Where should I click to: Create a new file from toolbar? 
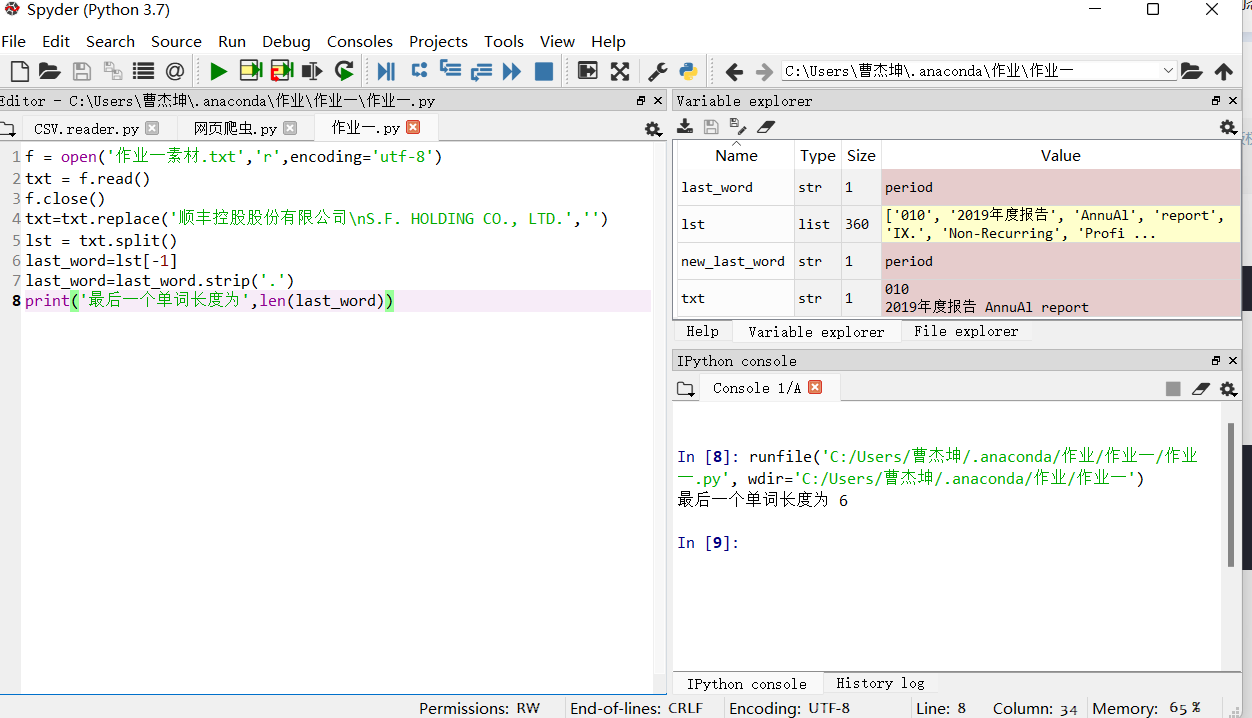click(x=19, y=71)
